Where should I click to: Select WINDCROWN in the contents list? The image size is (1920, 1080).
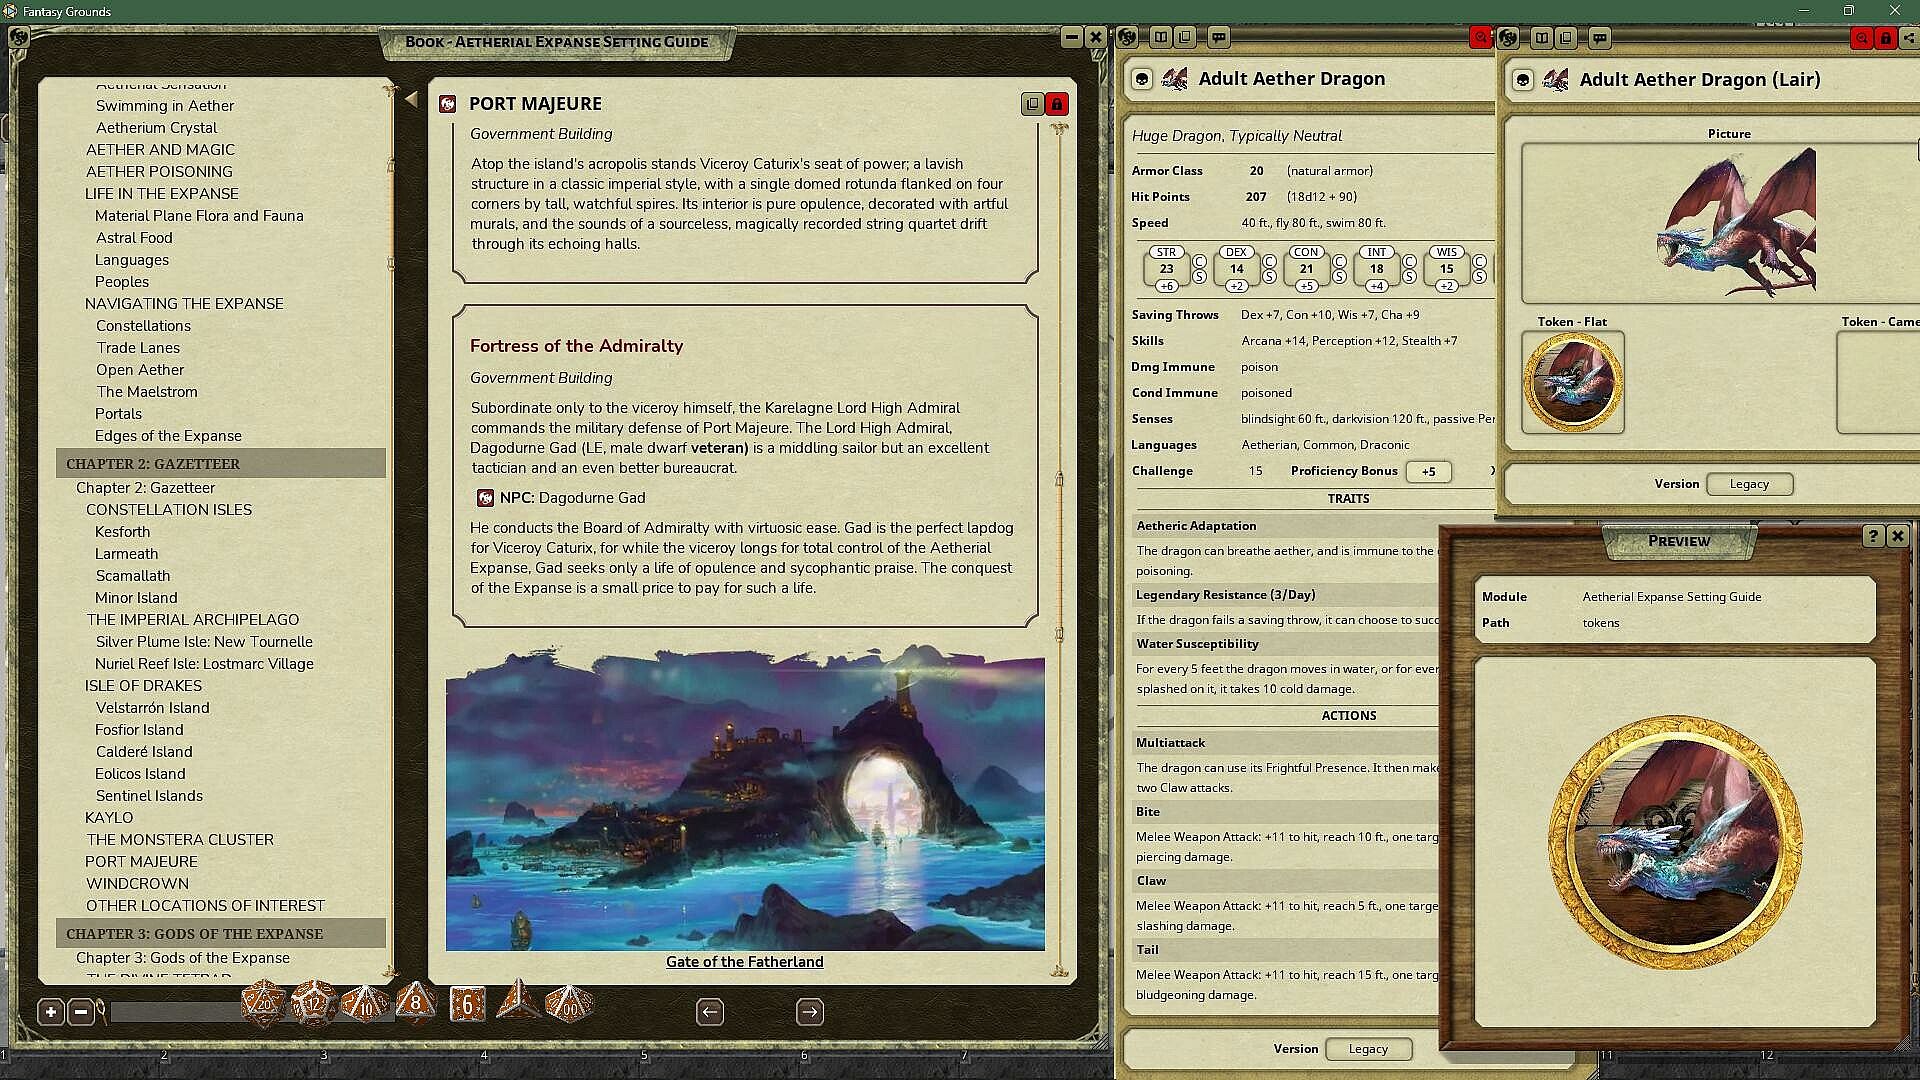pyautogui.click(x=137, y=884)
